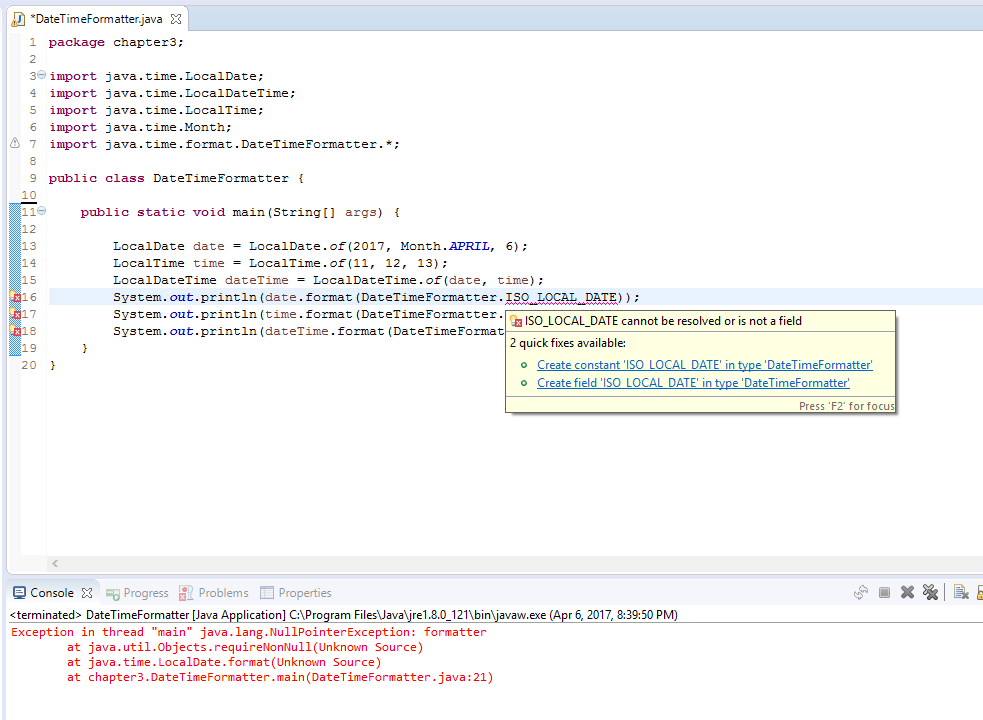Viewport: 983px width, 720px height.
Task: Switch to the DateTimeFormatter.java editor tab
Action: coord(97,19)
